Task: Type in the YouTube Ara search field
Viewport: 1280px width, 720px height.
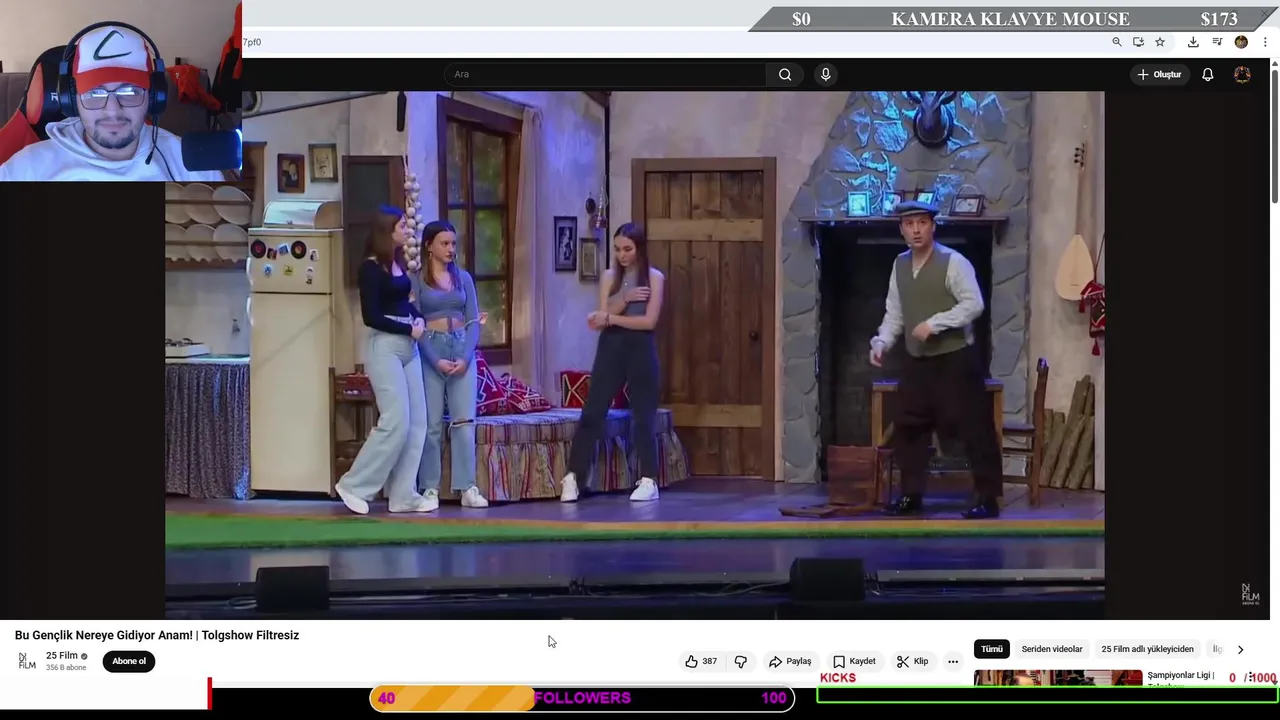Action: pyautogui.click(x=605, y=74)
